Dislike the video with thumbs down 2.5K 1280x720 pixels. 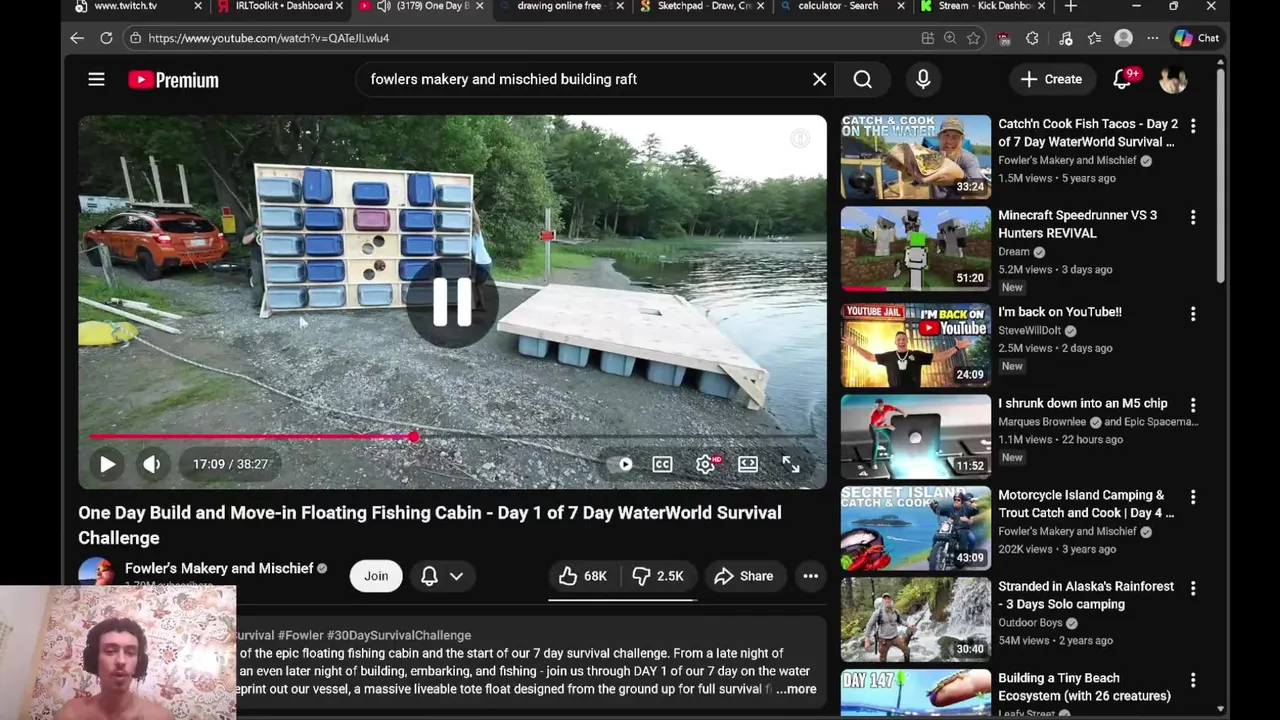[658, 576]
